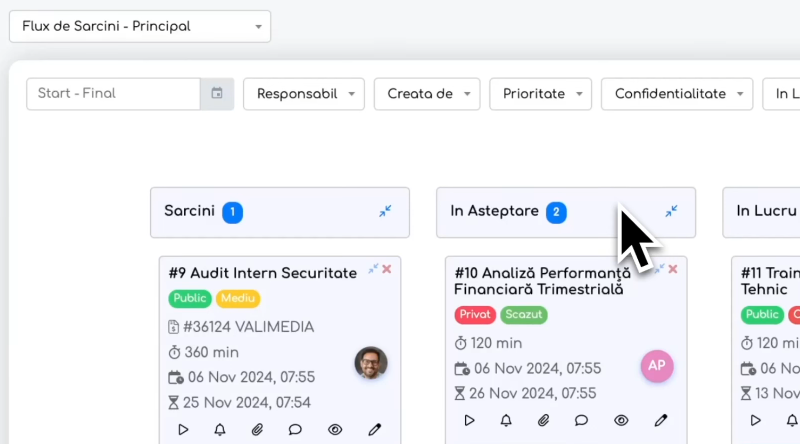Start task #10 with the play icon
The width and height of the screenshot is (800, 444).
click(470, 420)
